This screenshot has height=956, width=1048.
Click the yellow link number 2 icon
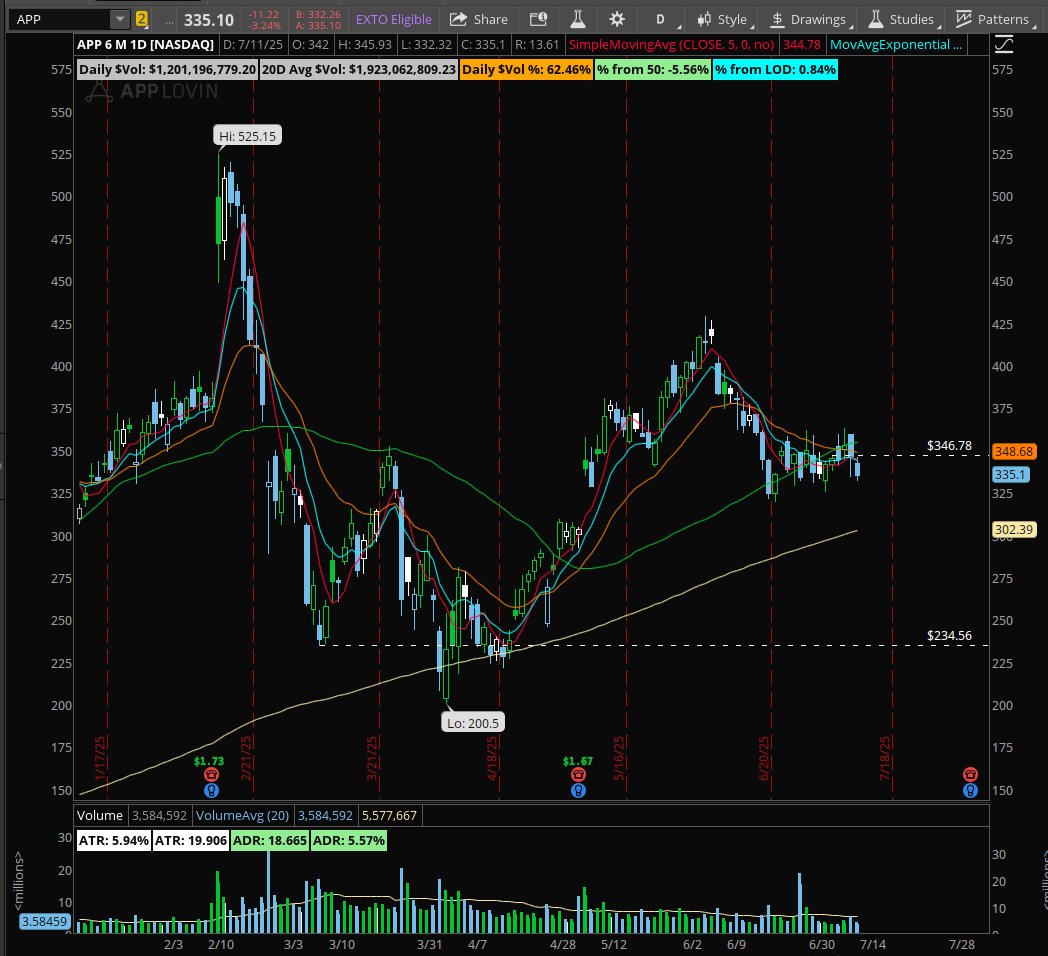pos(142,19)
